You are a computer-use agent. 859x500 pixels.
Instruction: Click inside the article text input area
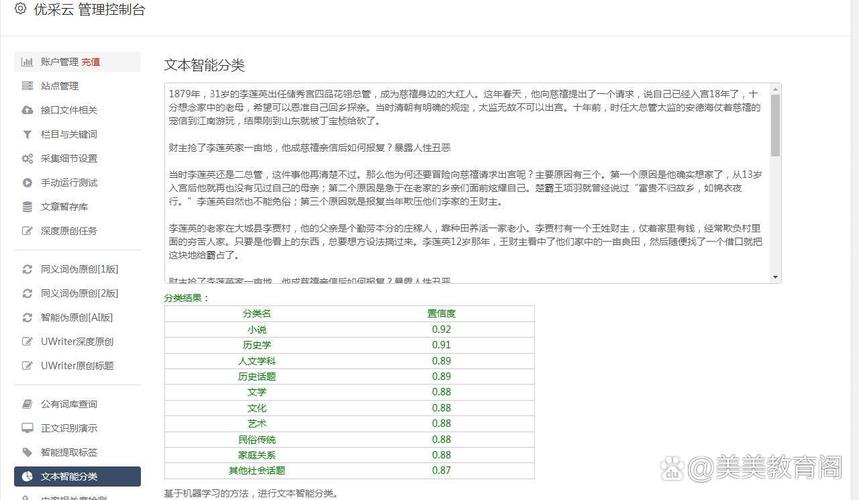[467, 183]
